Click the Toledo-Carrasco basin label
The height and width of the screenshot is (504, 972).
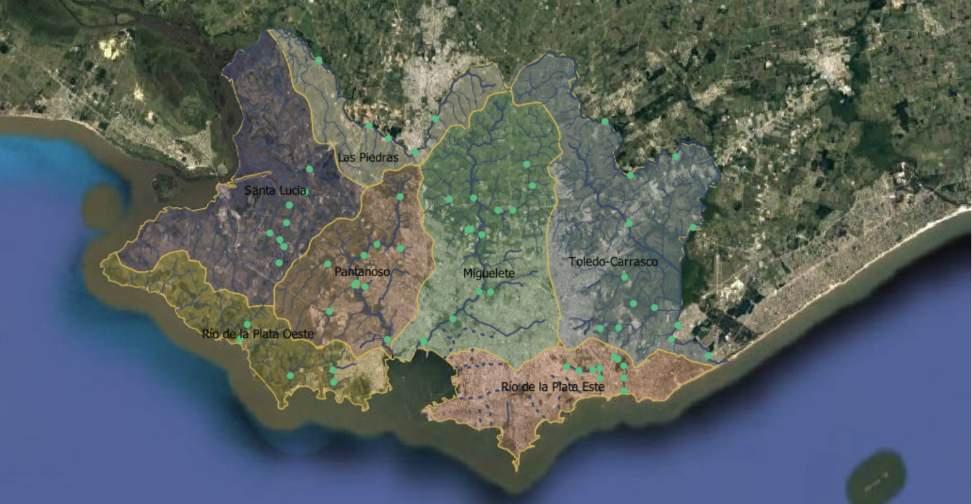[613, 262]
